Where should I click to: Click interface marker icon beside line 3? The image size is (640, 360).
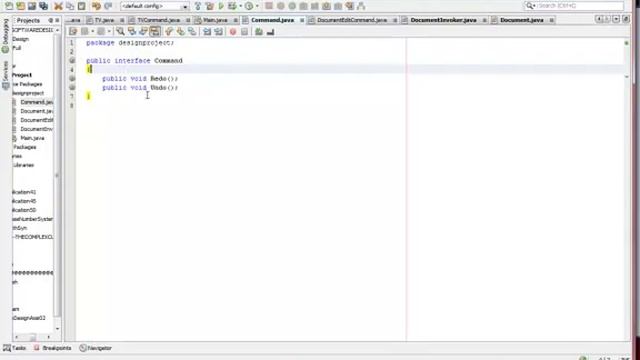(x=72, y=60)
